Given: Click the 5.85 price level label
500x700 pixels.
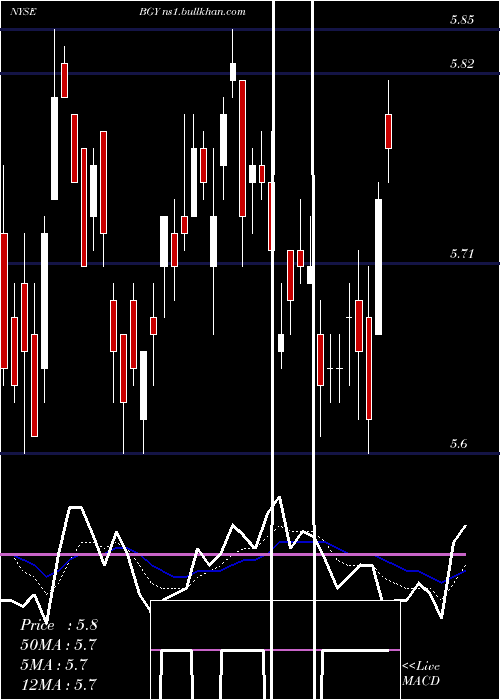Looking at the screenshot, I should [462, 20].
